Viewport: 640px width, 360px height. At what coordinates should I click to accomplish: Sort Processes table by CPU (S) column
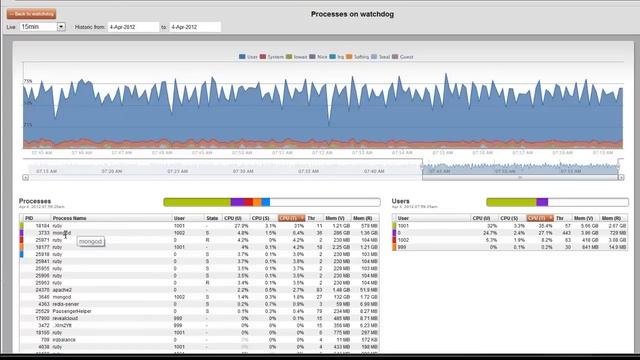click(x=263, y=218)
